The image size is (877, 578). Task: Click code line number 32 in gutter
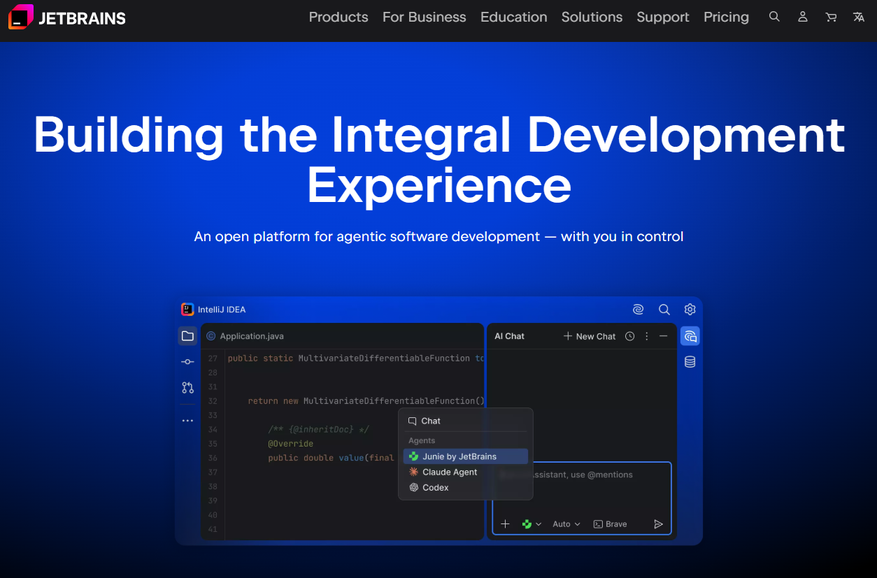click(x=213, y=401)
